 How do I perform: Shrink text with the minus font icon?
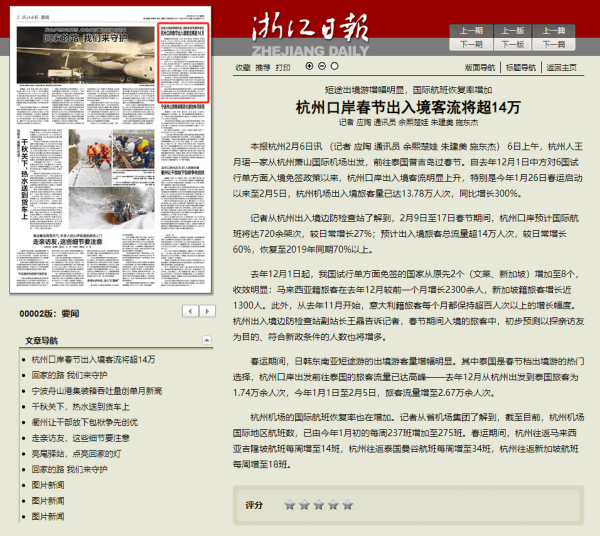[322, 66]
